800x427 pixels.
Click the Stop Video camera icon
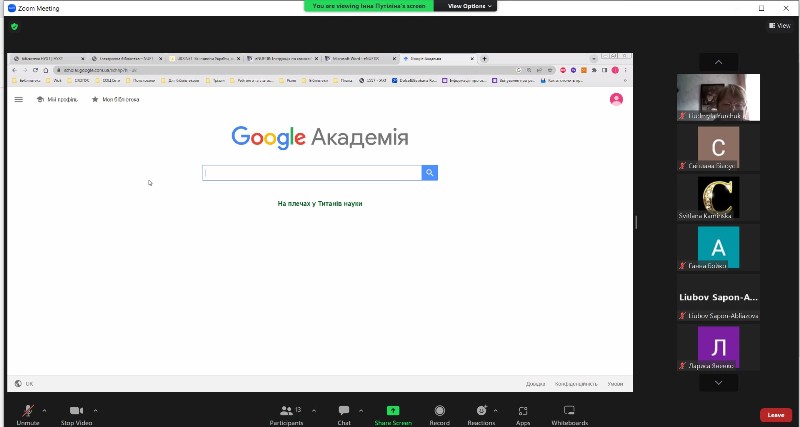pyautogui.click(x=77, y=411)
